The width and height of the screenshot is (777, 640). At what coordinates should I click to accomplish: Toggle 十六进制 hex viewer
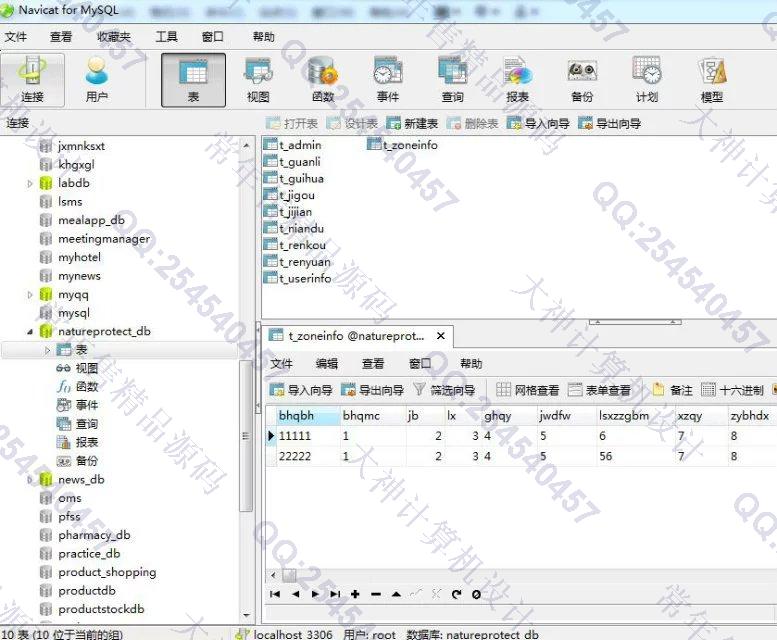tap(732, 390)
